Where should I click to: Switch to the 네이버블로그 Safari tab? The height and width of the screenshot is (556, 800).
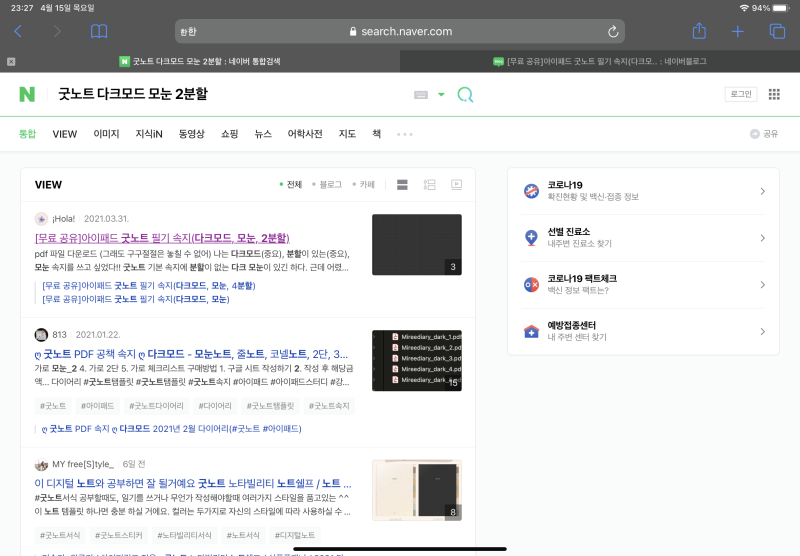[599, 62]
